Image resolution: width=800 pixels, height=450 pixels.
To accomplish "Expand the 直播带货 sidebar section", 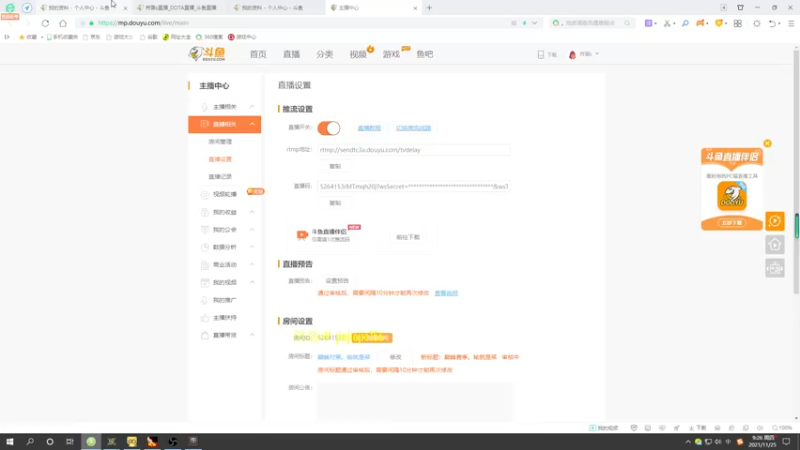I will 252,335.
